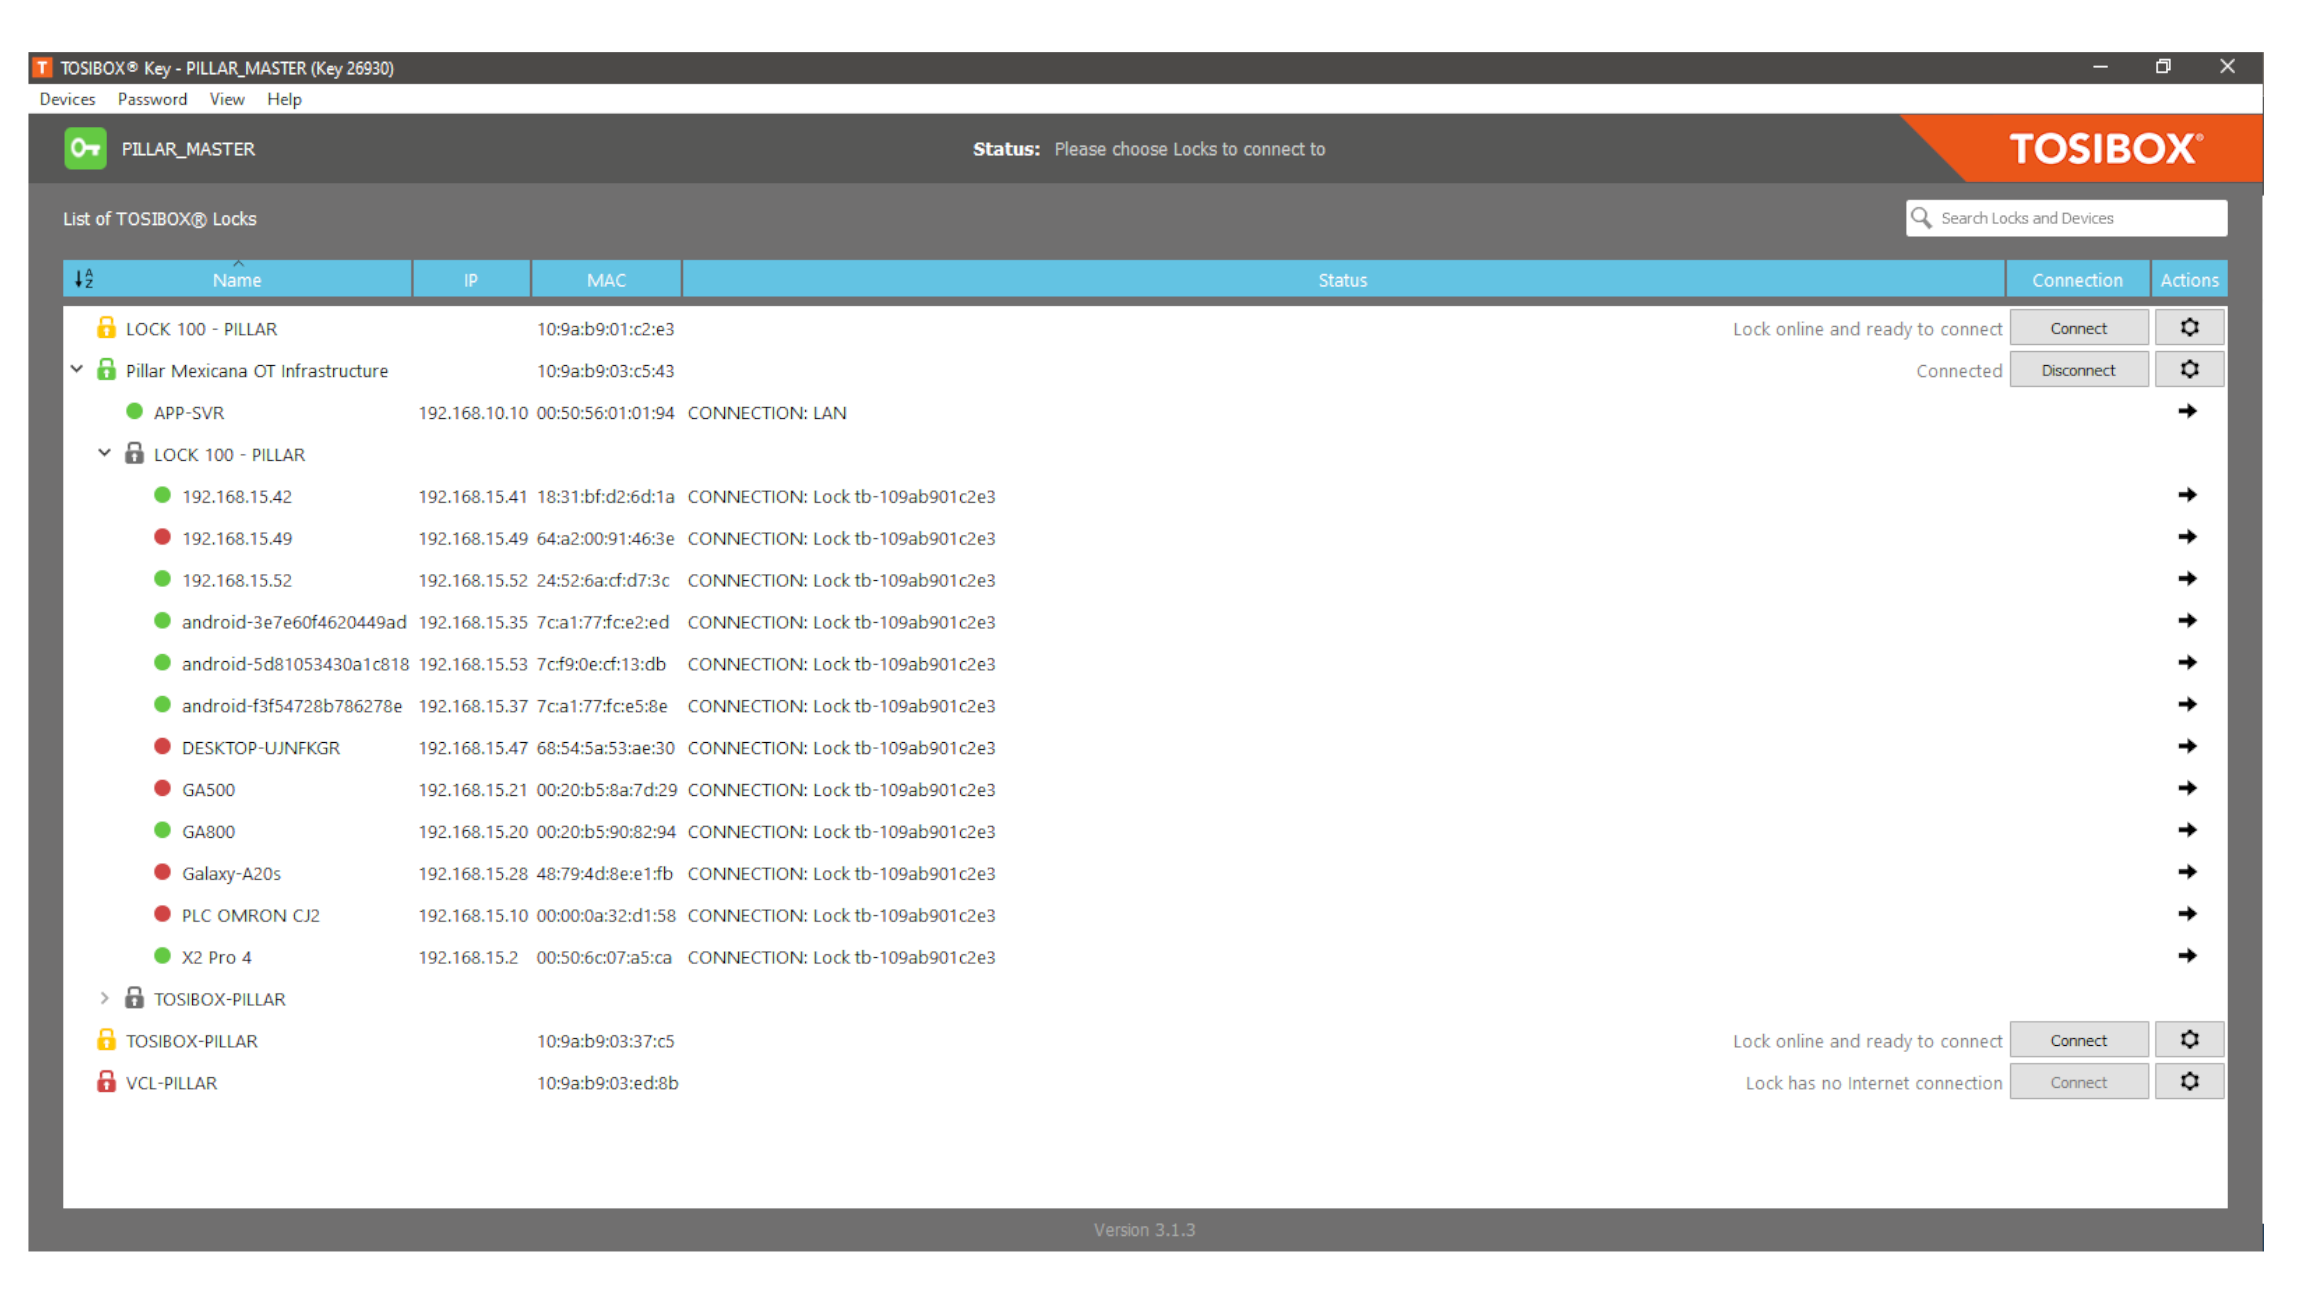Click arrow action for GA500 device
Screen dimensions: 2314x1299
tap(2187, 789)
